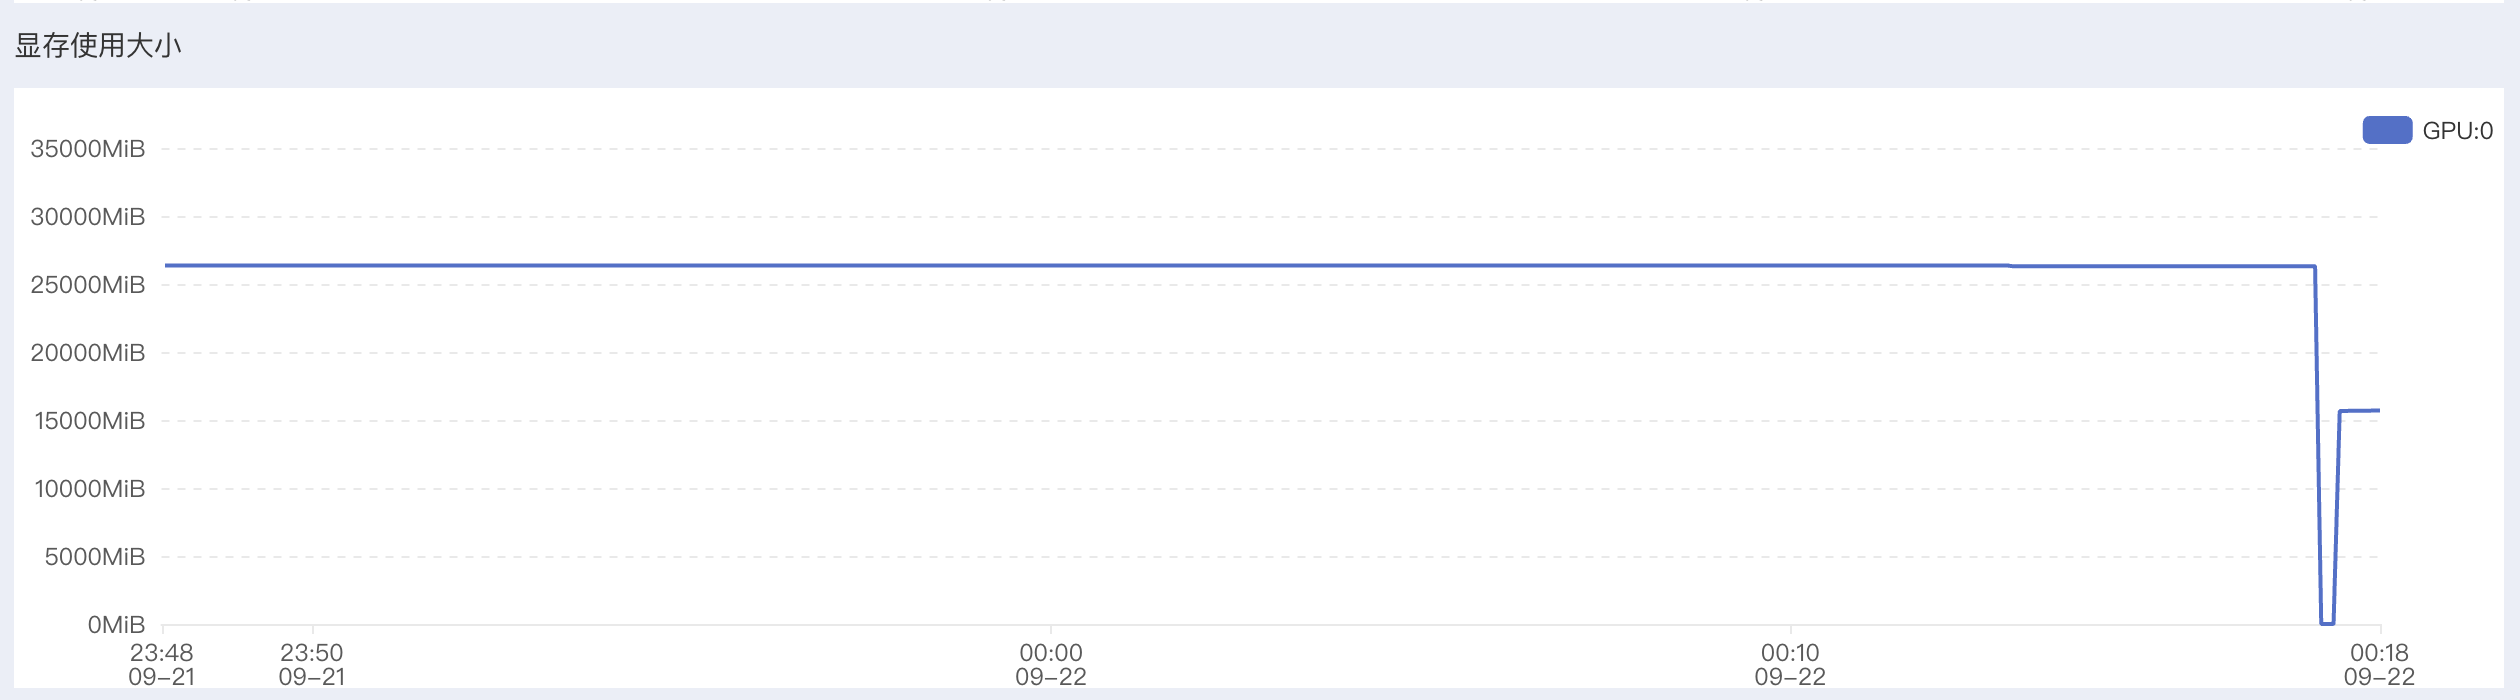Image resolution: width=2520 pixels, height=700 pixels.
Task: Toggle the GPU:0 legend color swatch
Action: point(2387,130)
